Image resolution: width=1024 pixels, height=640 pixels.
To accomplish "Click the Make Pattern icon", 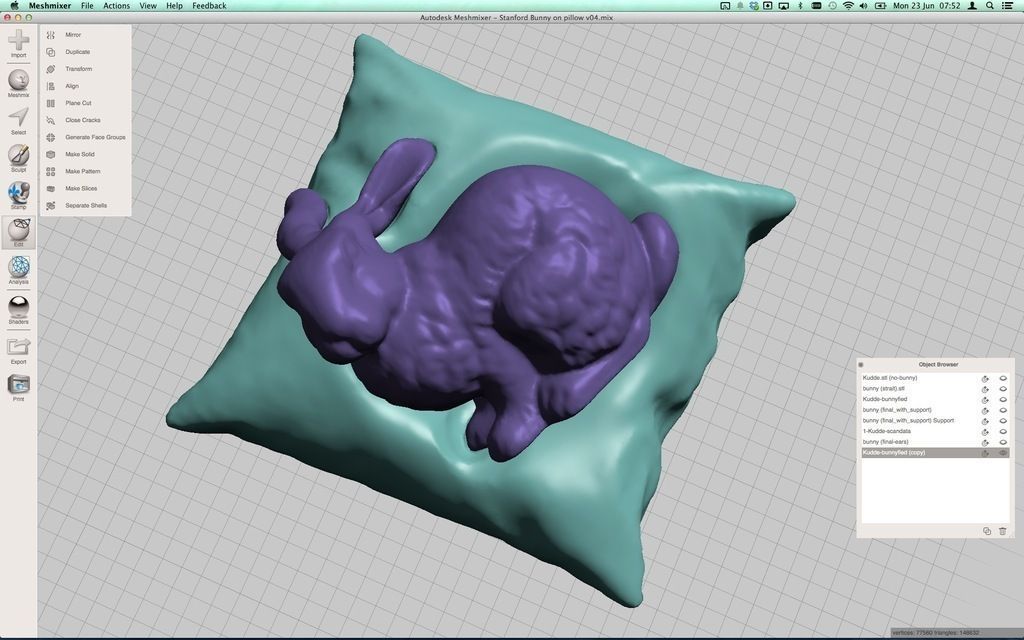I will pos(50,171).
